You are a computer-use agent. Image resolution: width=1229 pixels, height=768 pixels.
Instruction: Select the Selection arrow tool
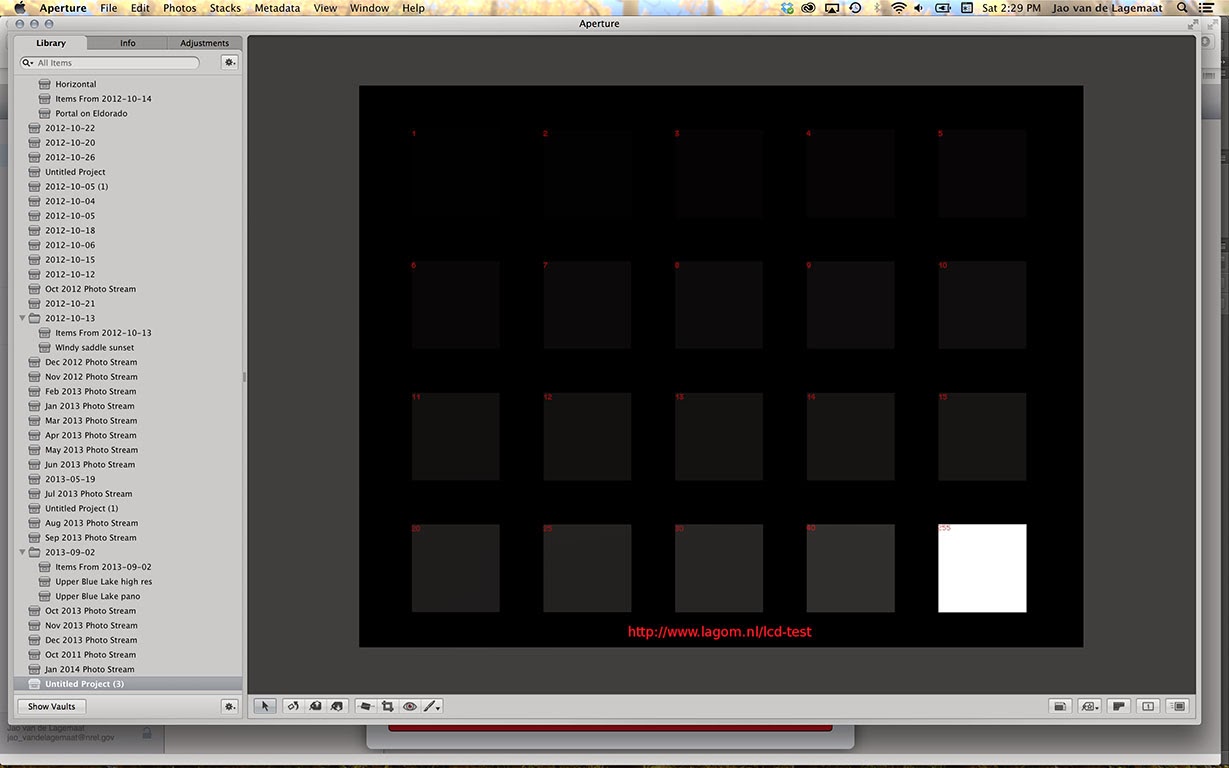click(265, 706)
